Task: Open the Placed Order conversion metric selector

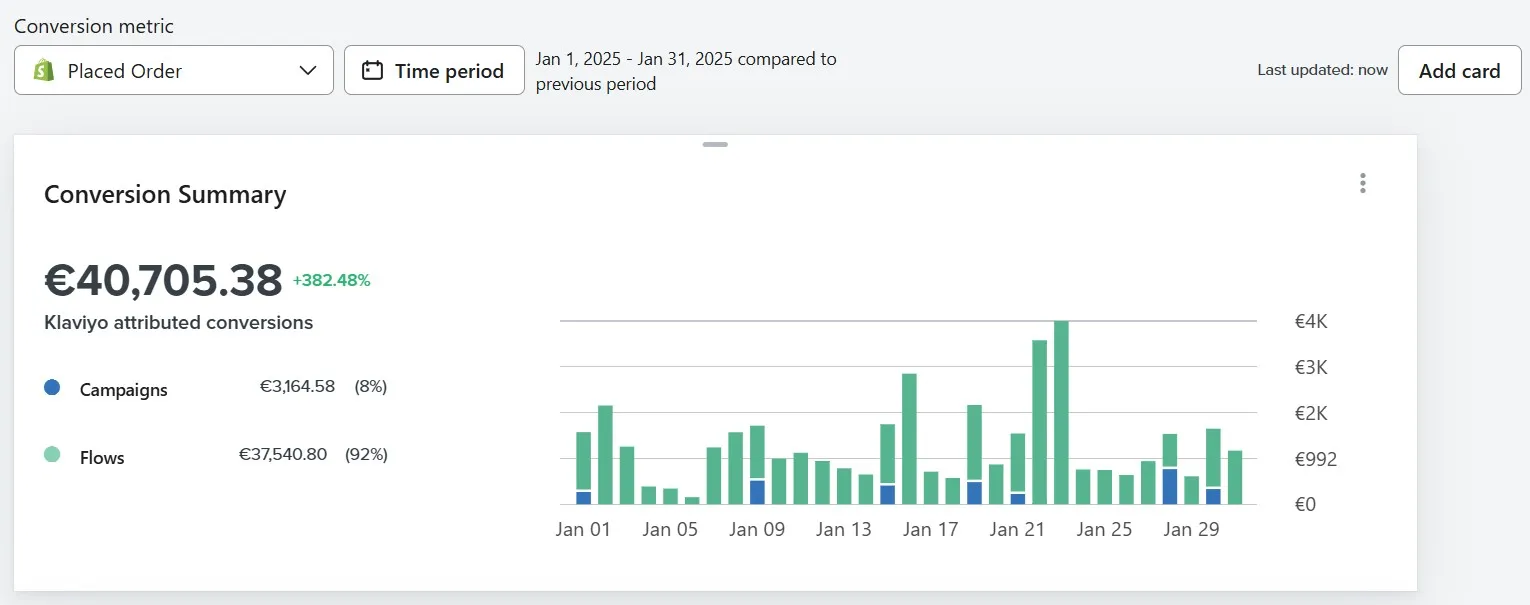Action: 173,71
